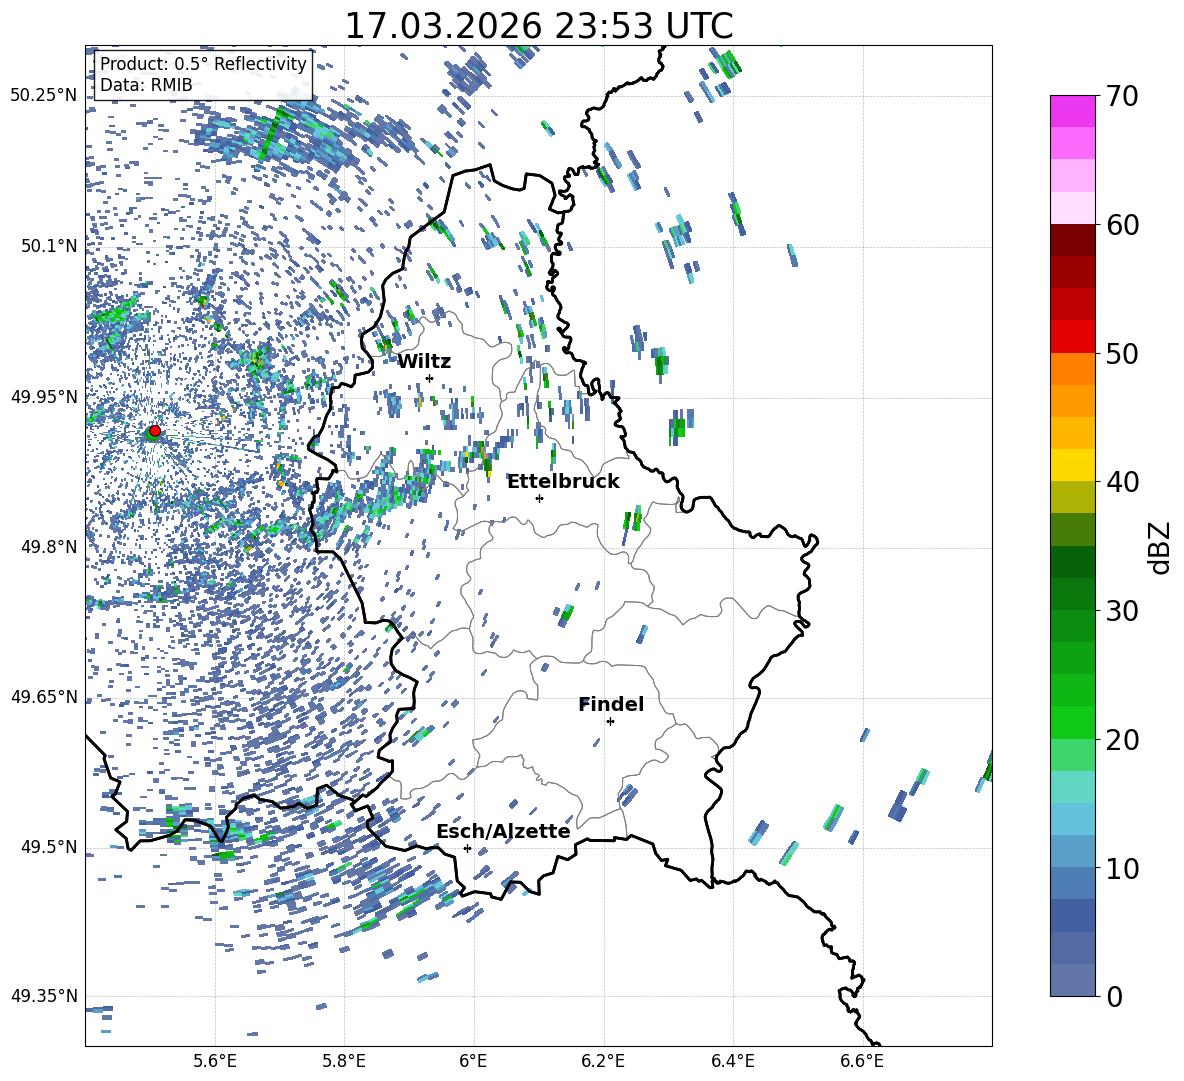
Task: Select the Esch/Alzette cross marker
Action: coord(467,848)
